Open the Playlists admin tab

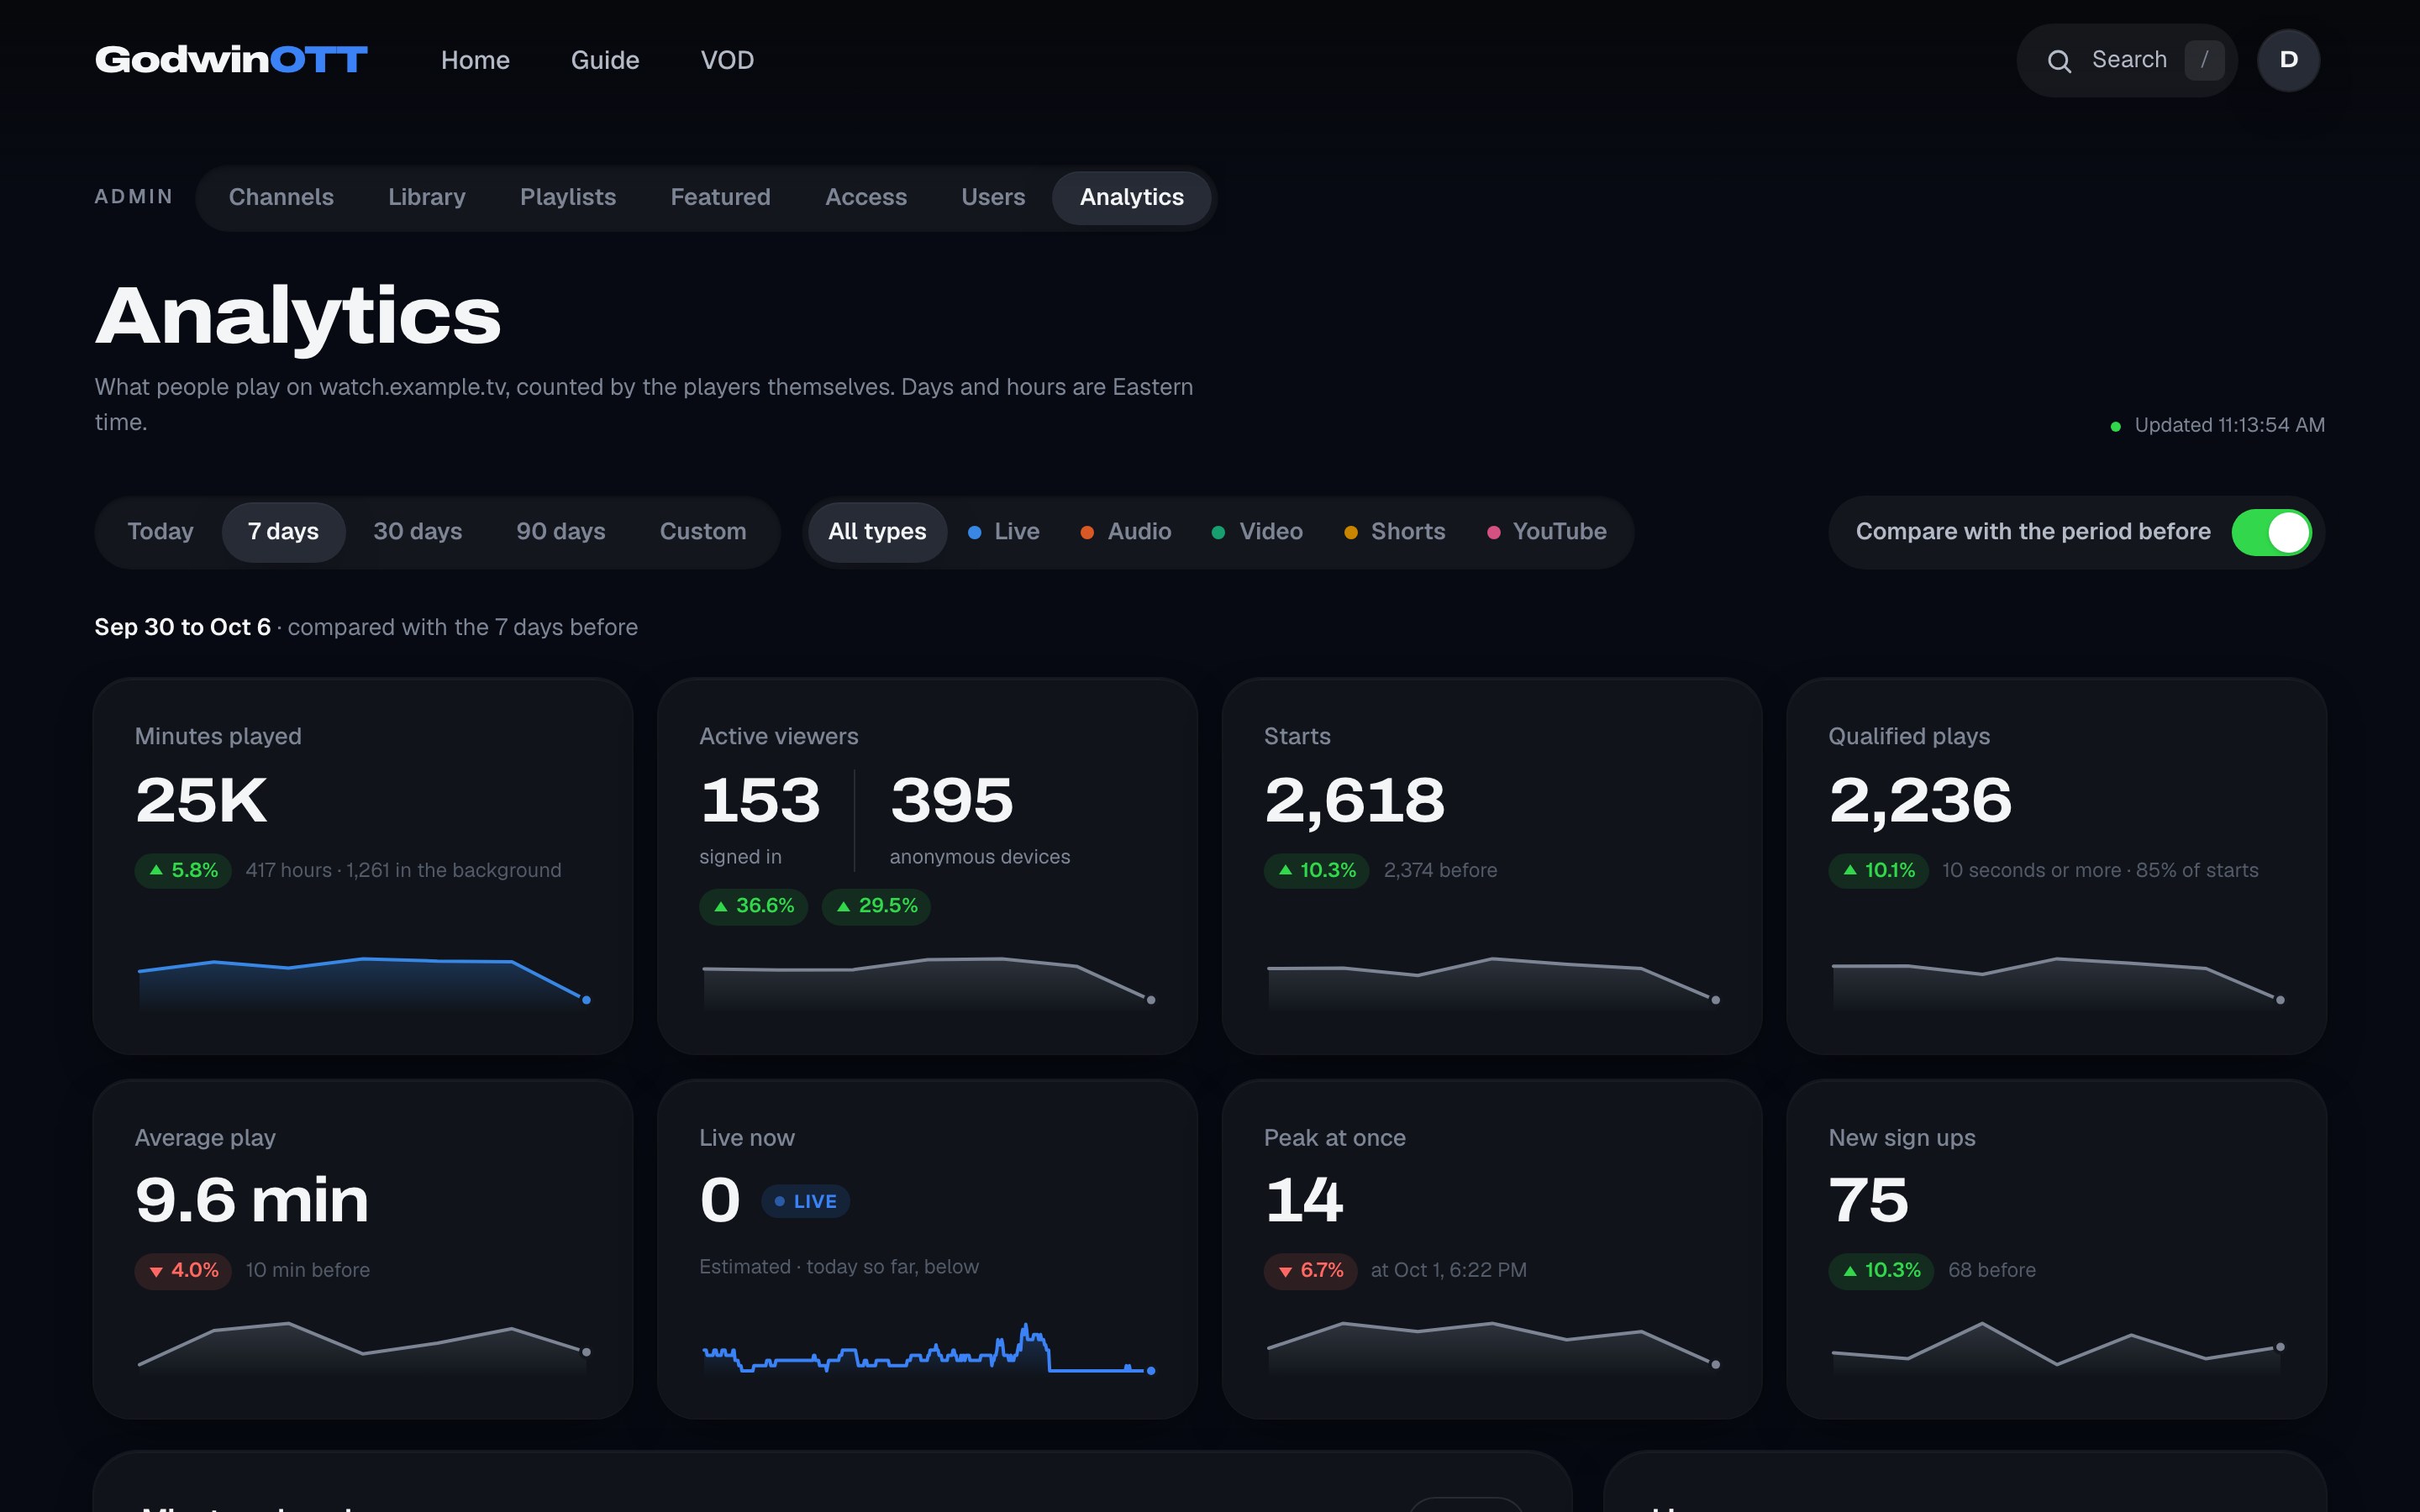coord(568,197)
